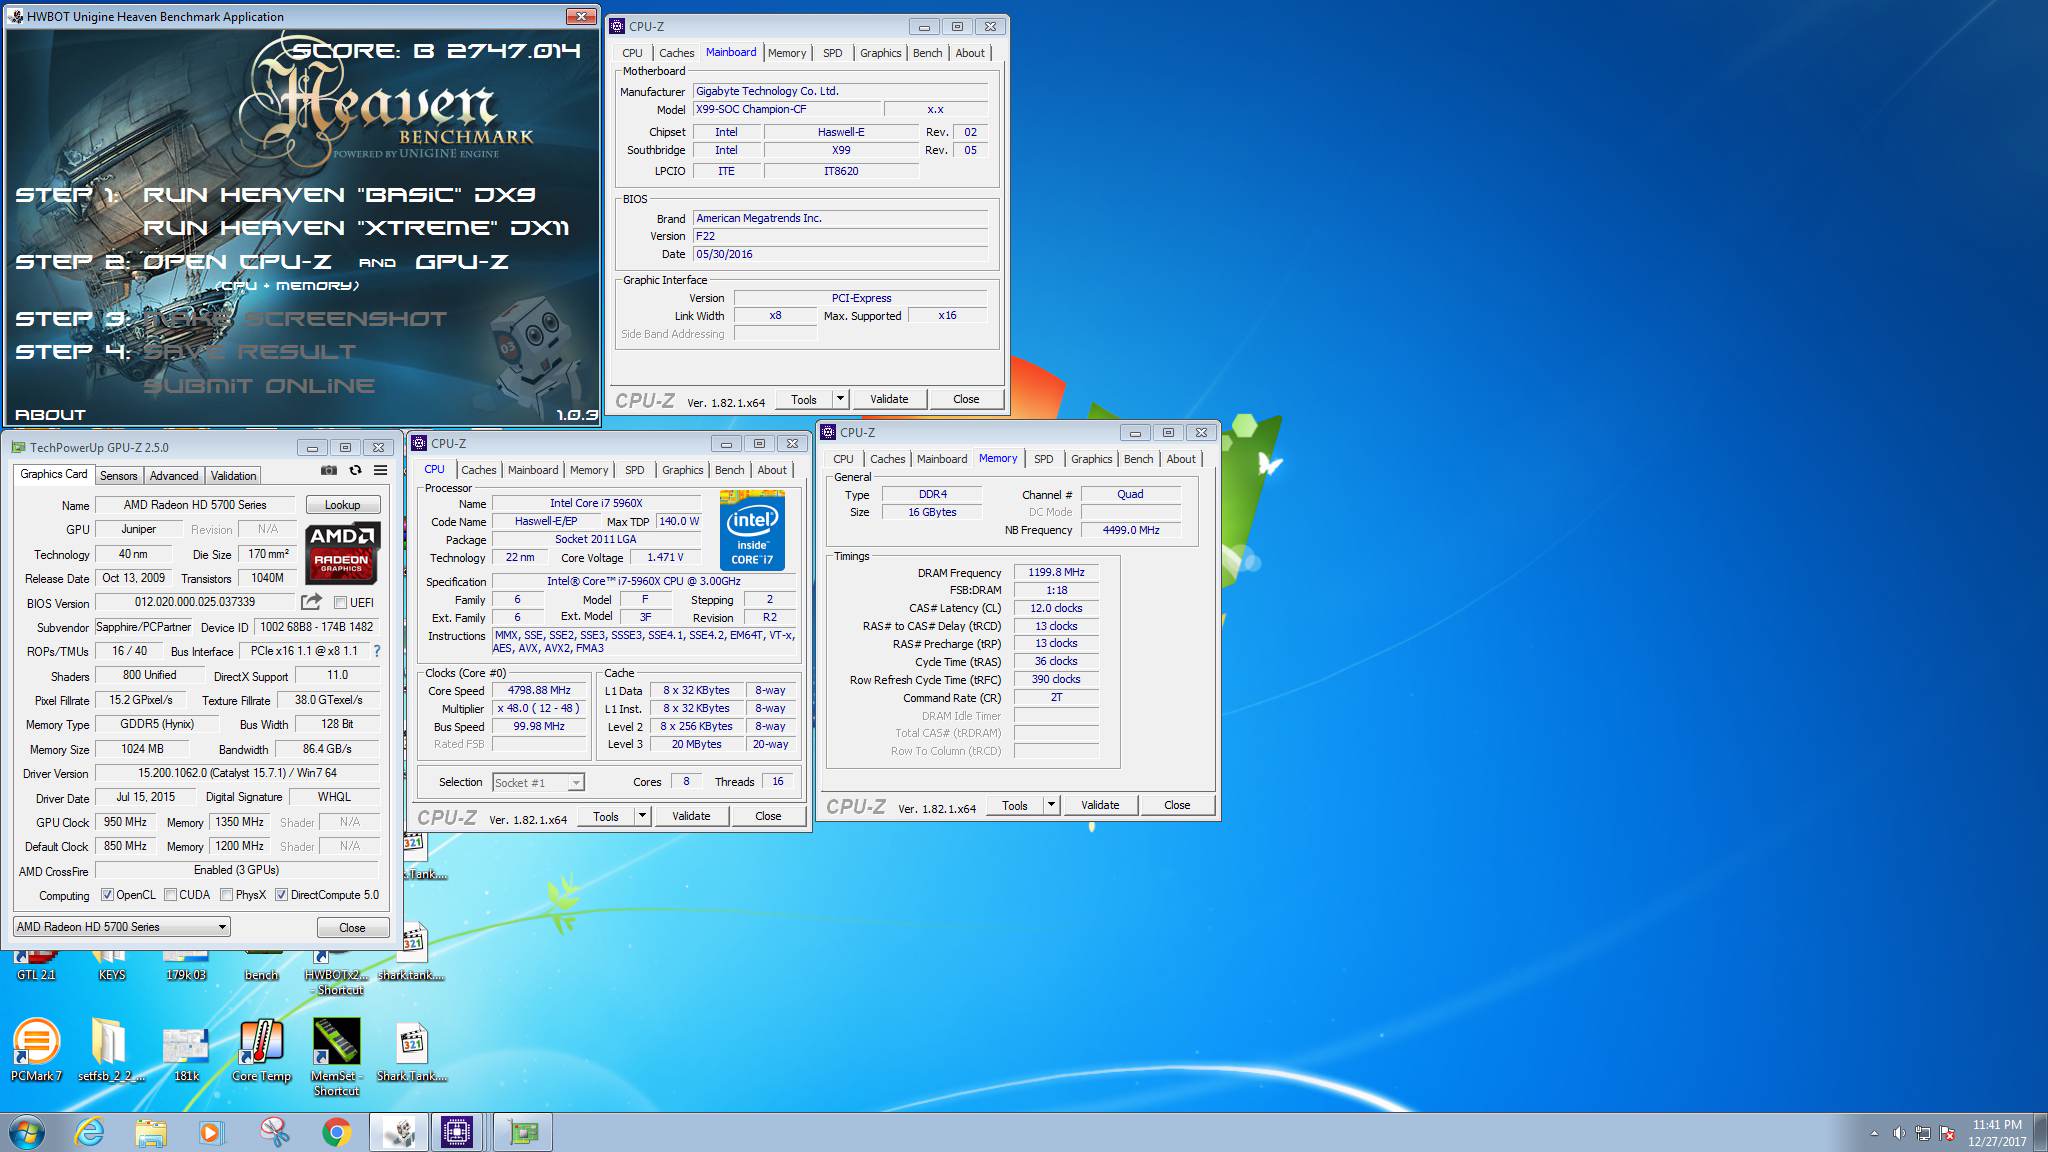This screenshot has height=1152, width=2048.
Task: Open Graphics tab in CPU-Z Mainboard window
Action: 880,53
